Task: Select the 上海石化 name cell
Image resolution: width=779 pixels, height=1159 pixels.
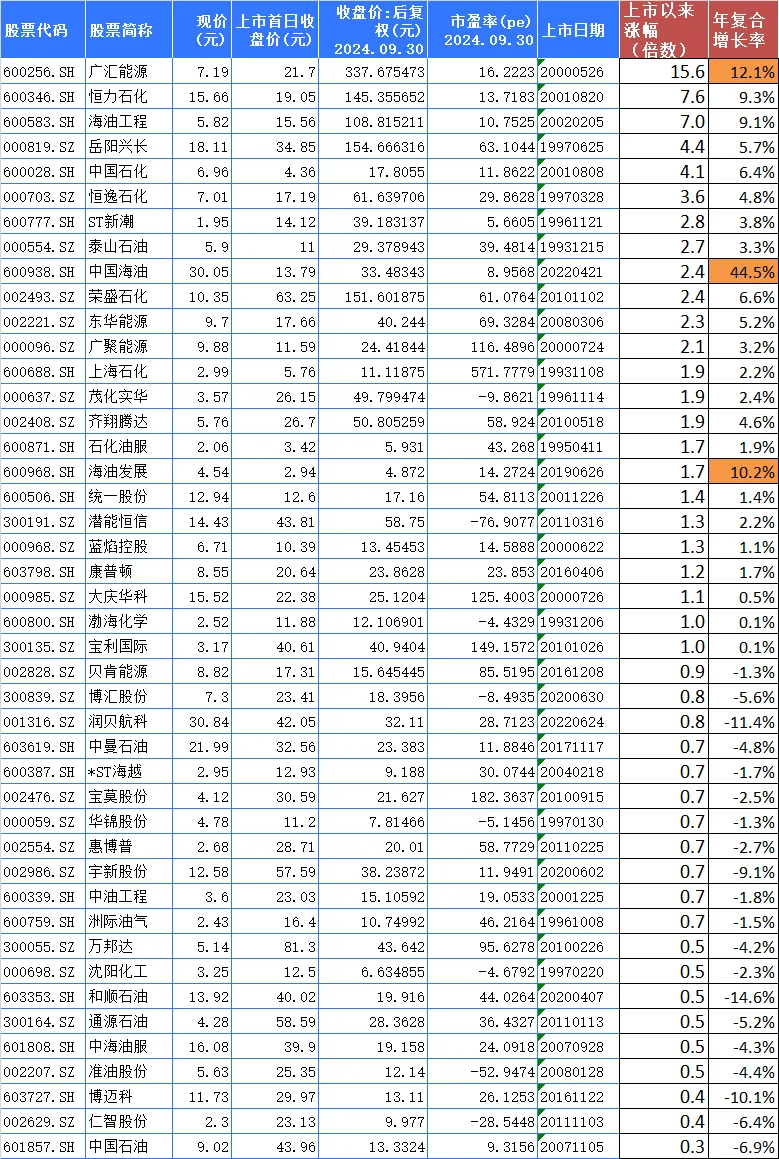Action: click(x=129, y=372)
